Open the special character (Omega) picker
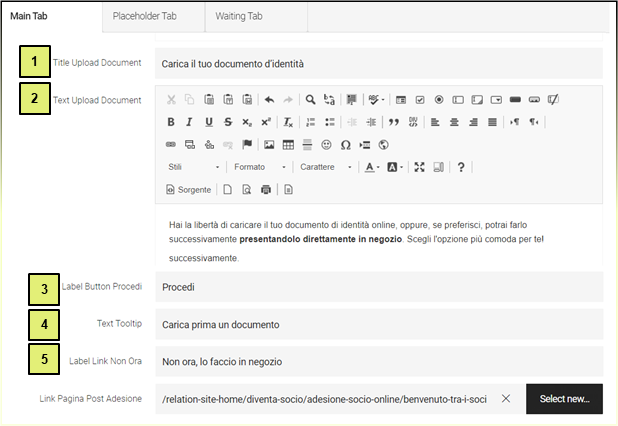618x426 pixels. pos(345,145)
